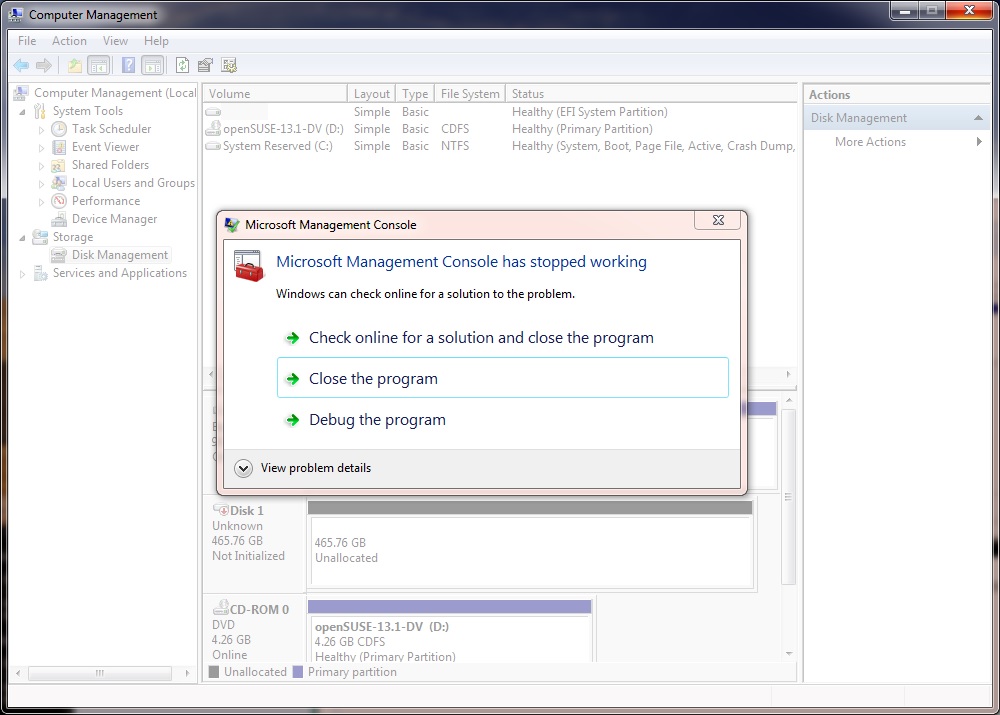Image resolution: width=1000 pixels, height=715 pixels.
Task: Select the openSUSE-13.1-DV (D:) volume disc icon
Action: point(213,129)
